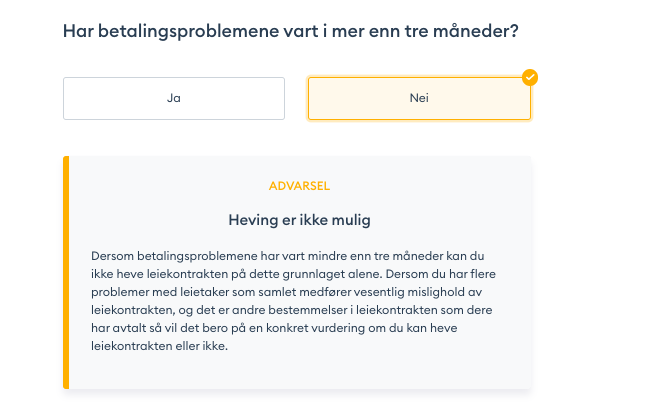Click the last warning line "leiekontrakten eller ikke."

(159, 347)
